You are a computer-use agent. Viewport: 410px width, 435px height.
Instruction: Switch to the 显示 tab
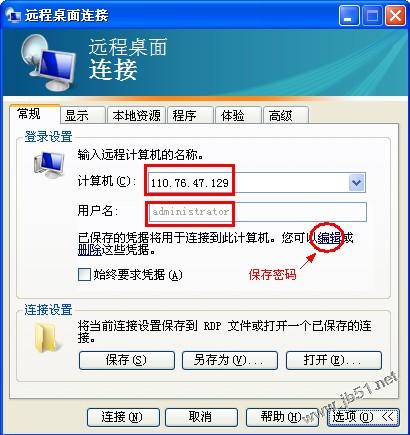pos(82,115)
